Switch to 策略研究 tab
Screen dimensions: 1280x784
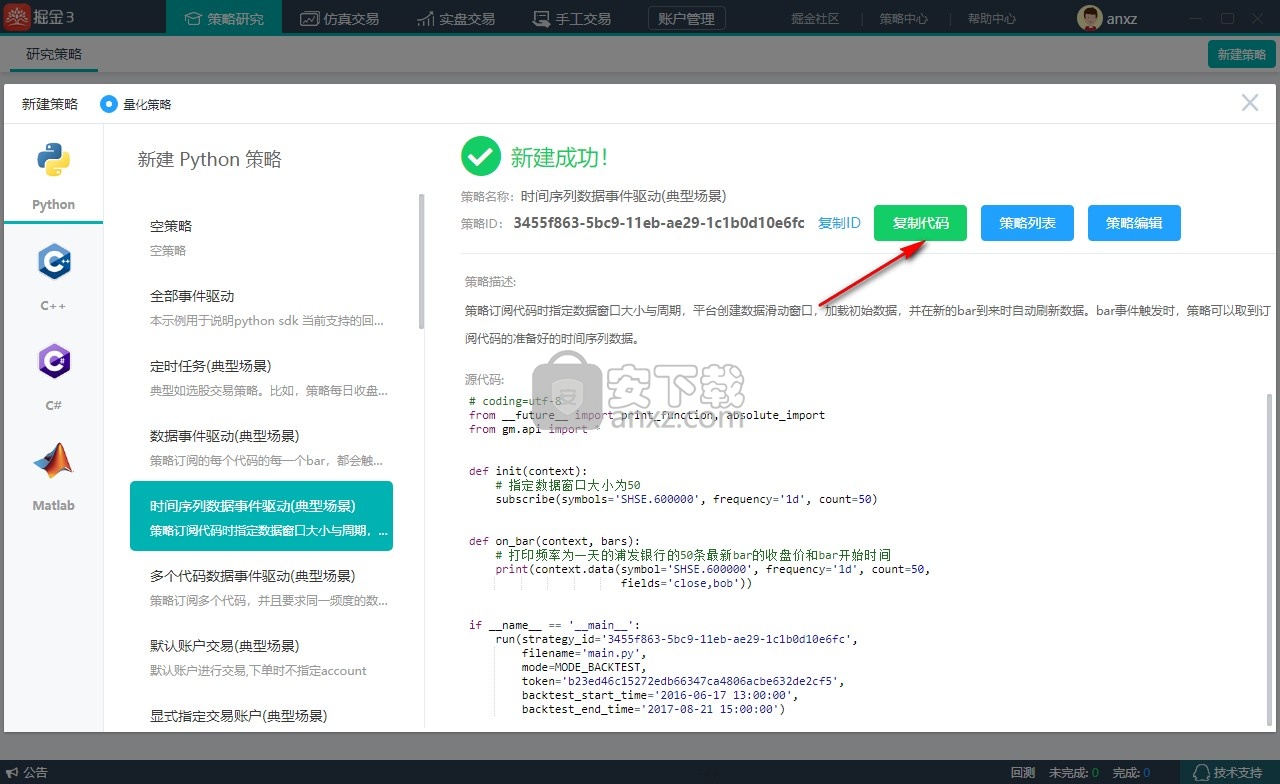(225, 18)
